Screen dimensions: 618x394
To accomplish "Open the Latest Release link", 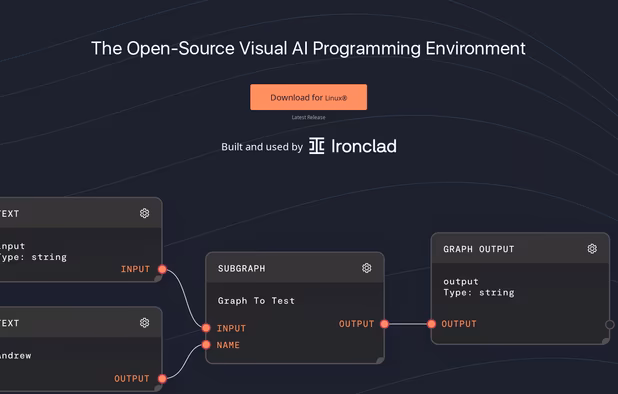I will tap(308, 117).
